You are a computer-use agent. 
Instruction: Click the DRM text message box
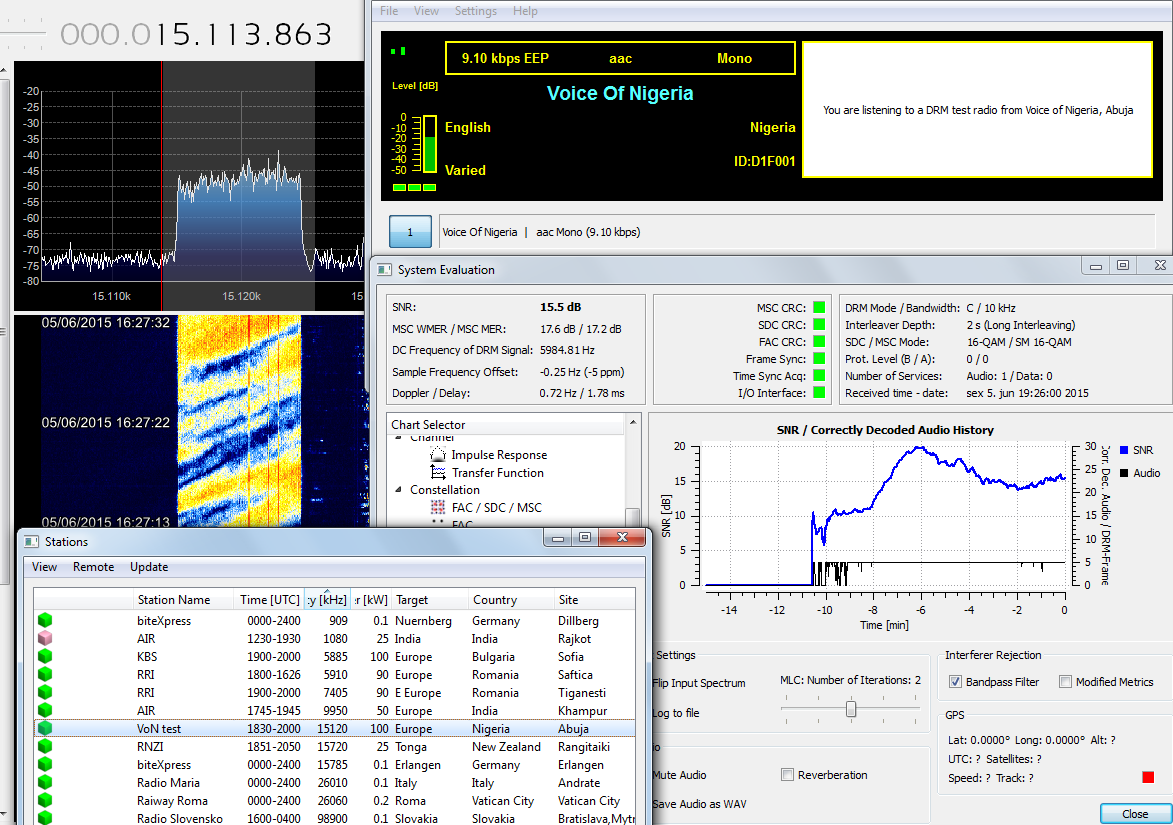[977, 110]
